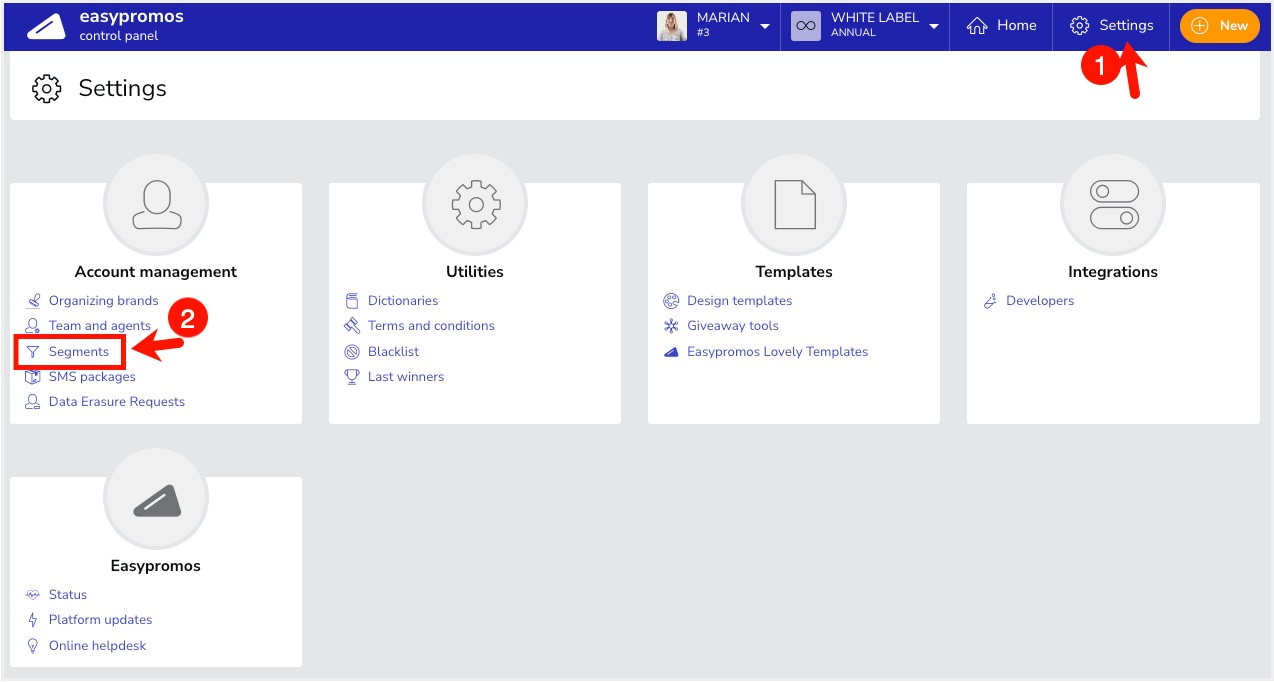Click the Settings page header gear icon
Viewport: 1274px width, 682px height.
point(46,88)
